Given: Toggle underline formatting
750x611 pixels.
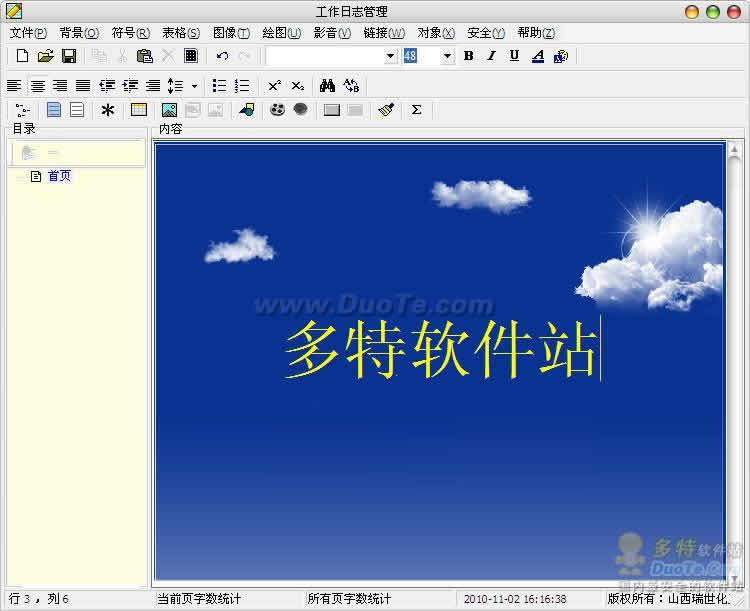Looking at the screenshot, I should click(514, 56).
